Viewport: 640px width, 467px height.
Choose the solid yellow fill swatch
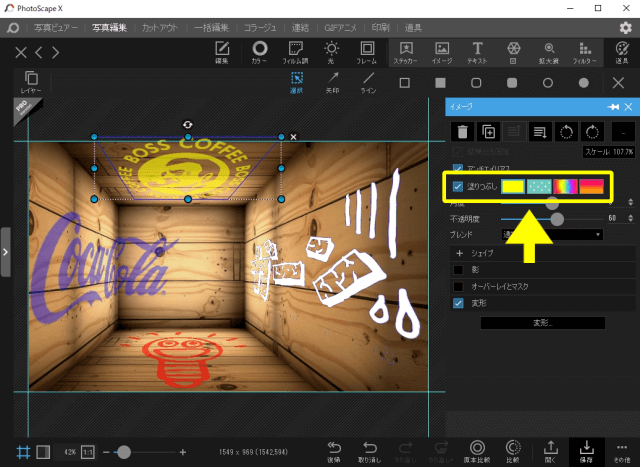tap(513, 187)
